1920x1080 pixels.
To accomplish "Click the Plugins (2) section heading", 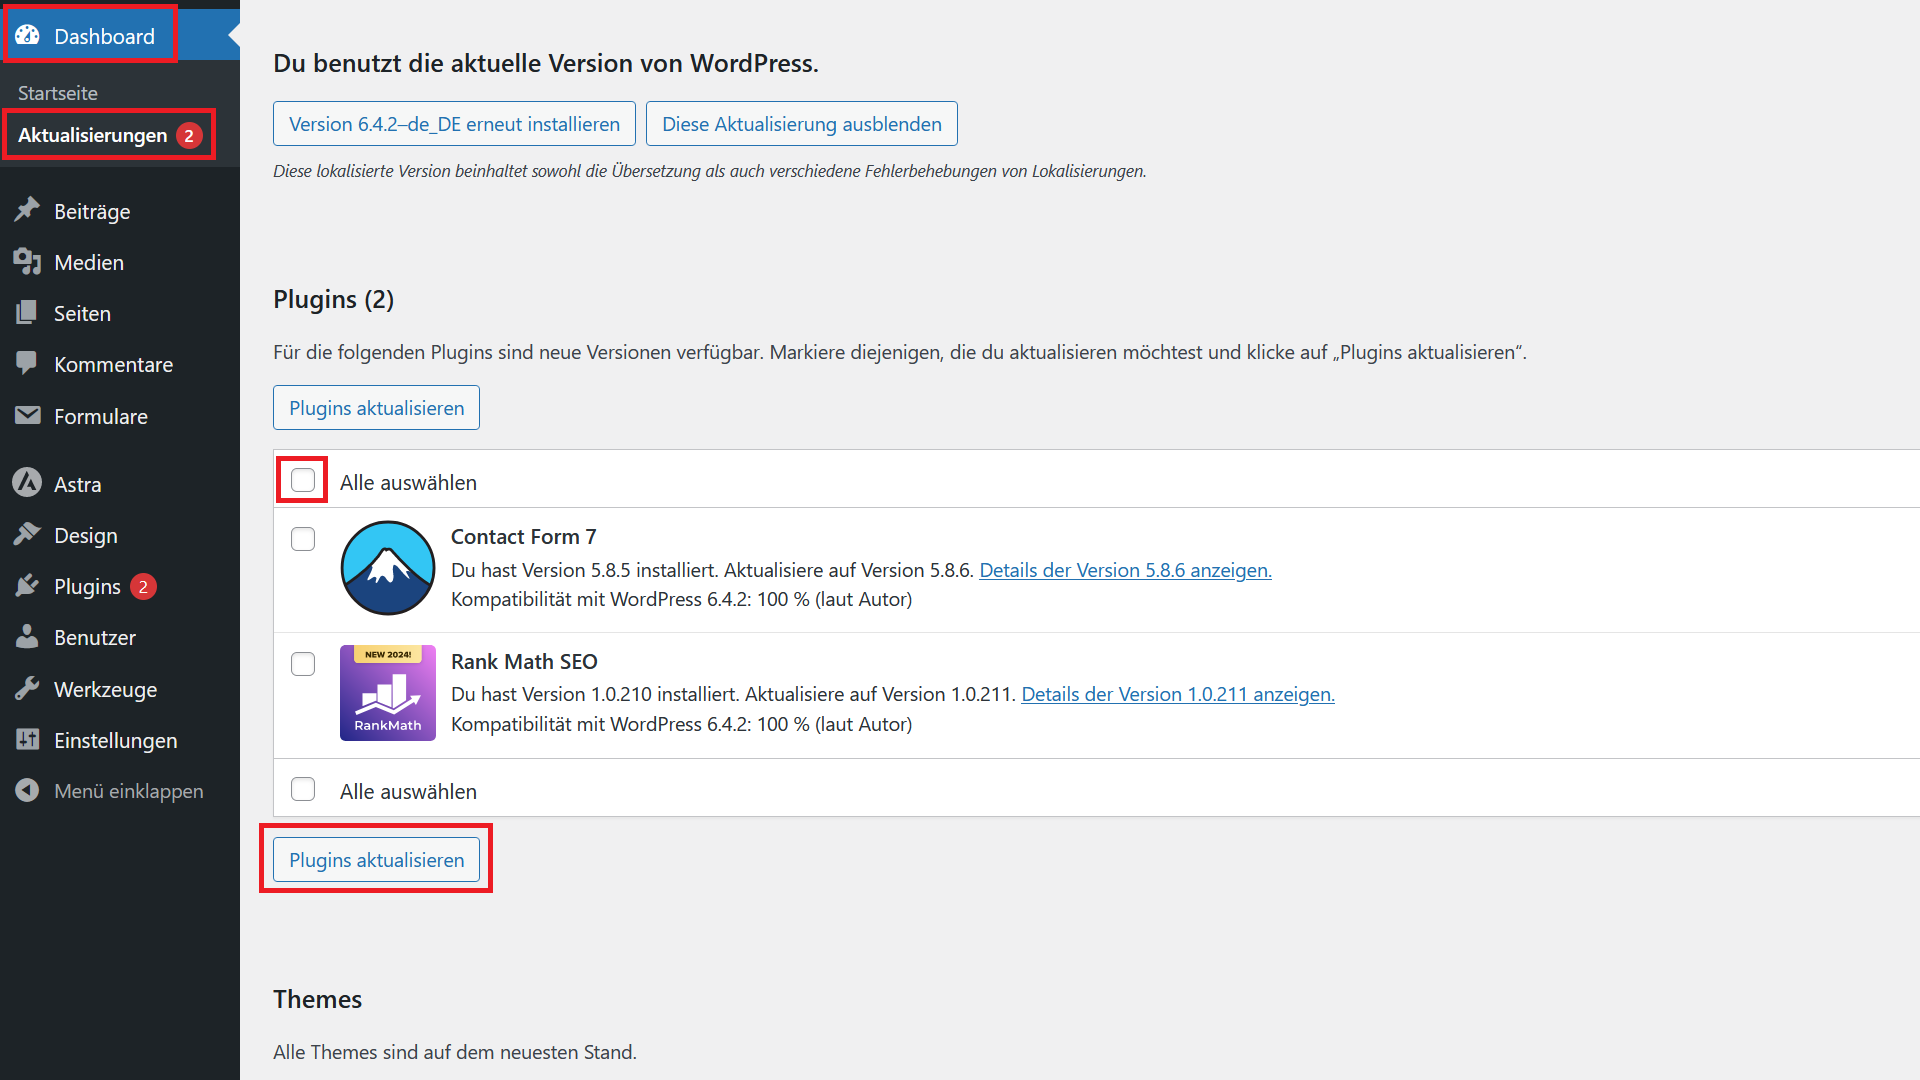I will [333, 299].
